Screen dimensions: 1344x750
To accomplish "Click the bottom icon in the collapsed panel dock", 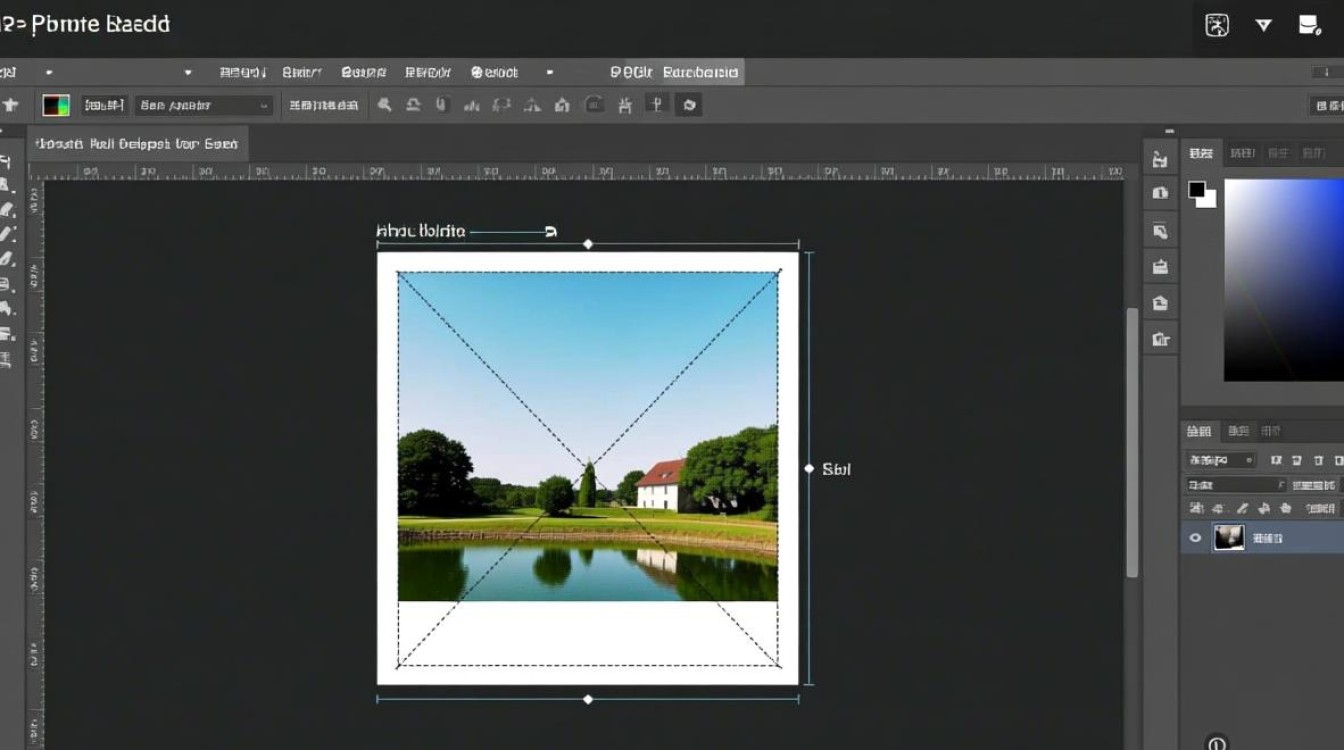I will tap(1160, 339).
